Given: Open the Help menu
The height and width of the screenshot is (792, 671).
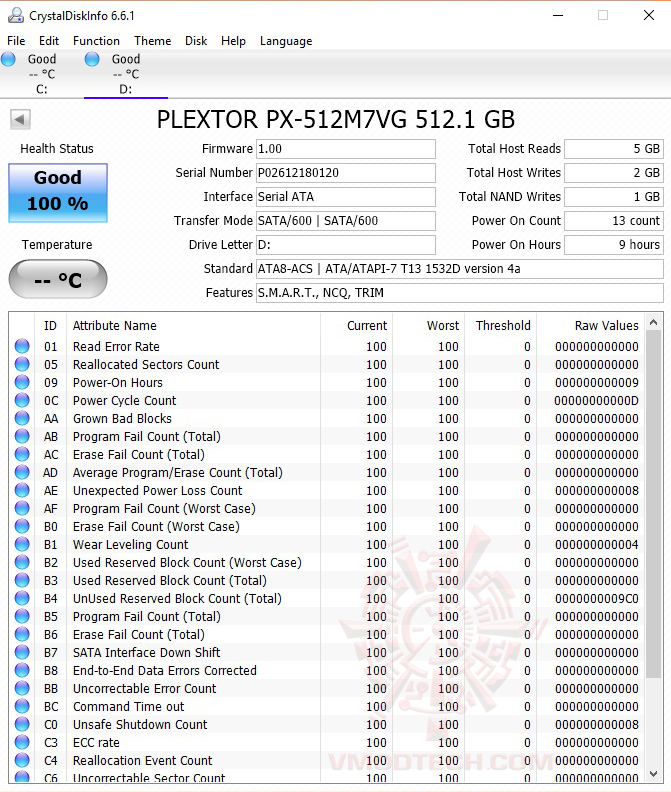Looking at the screenshot, I should [233, 41].
